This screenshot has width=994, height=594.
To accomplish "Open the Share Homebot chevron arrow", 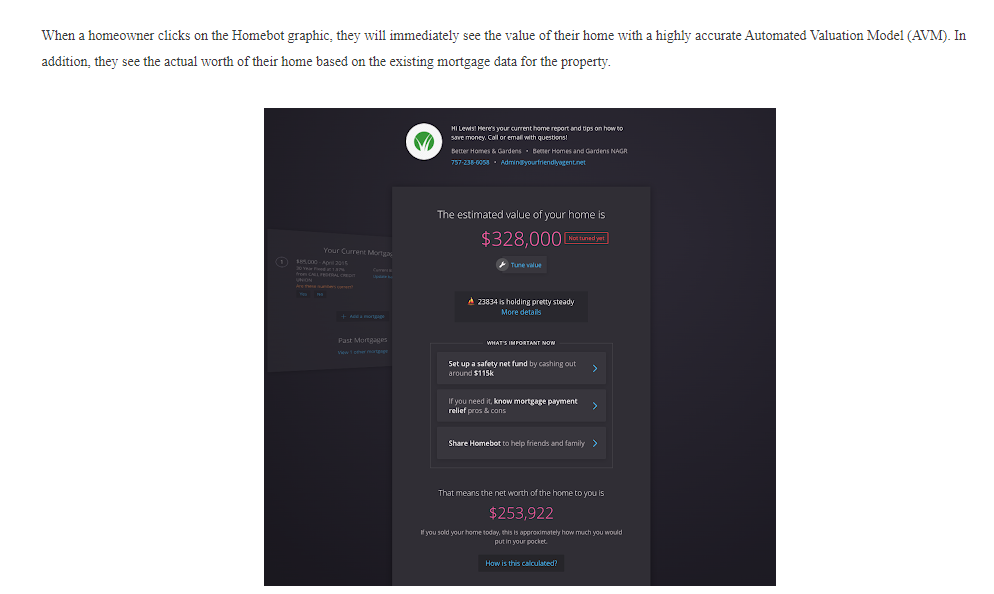I will (x=595, y=443).
